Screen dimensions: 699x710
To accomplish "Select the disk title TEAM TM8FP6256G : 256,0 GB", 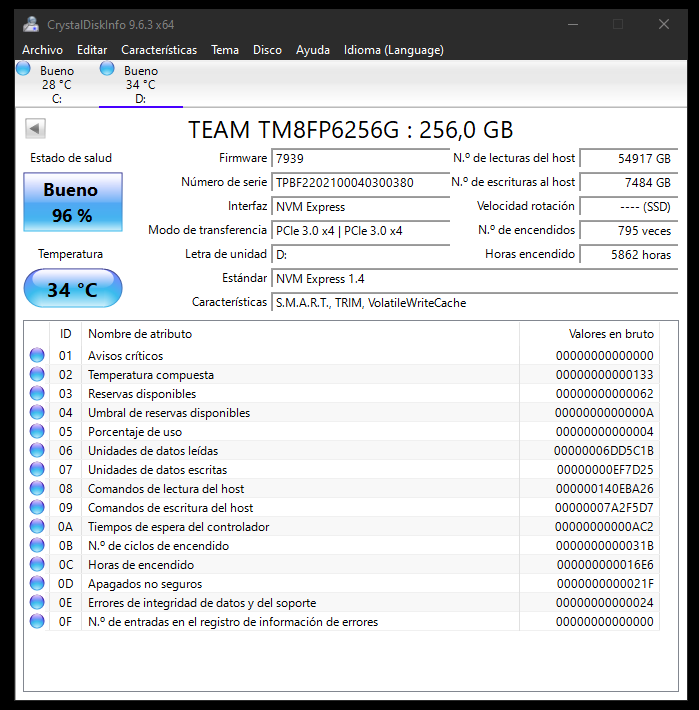I will click(350, 130).
